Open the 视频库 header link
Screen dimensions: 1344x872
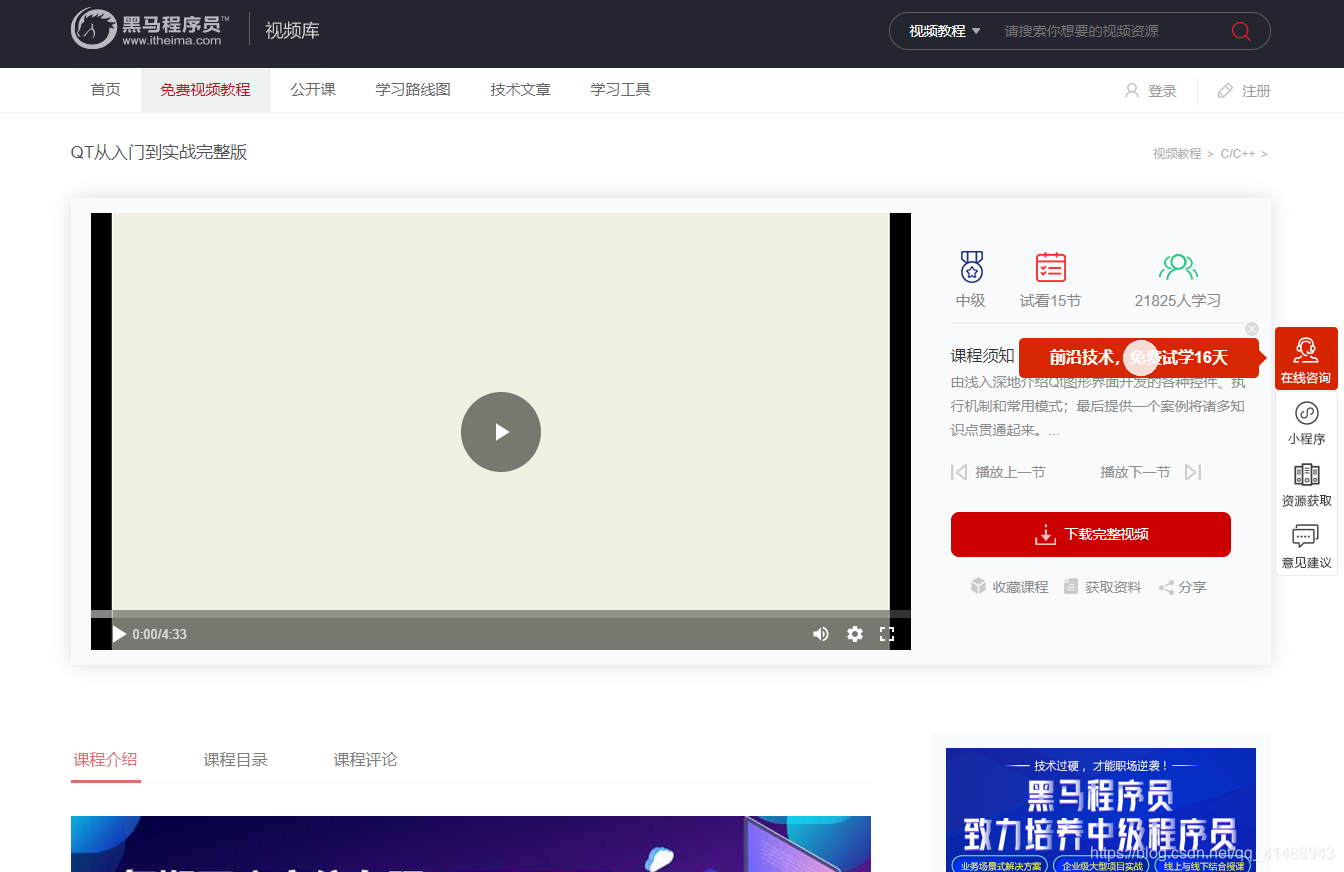[x=292, y=30]
